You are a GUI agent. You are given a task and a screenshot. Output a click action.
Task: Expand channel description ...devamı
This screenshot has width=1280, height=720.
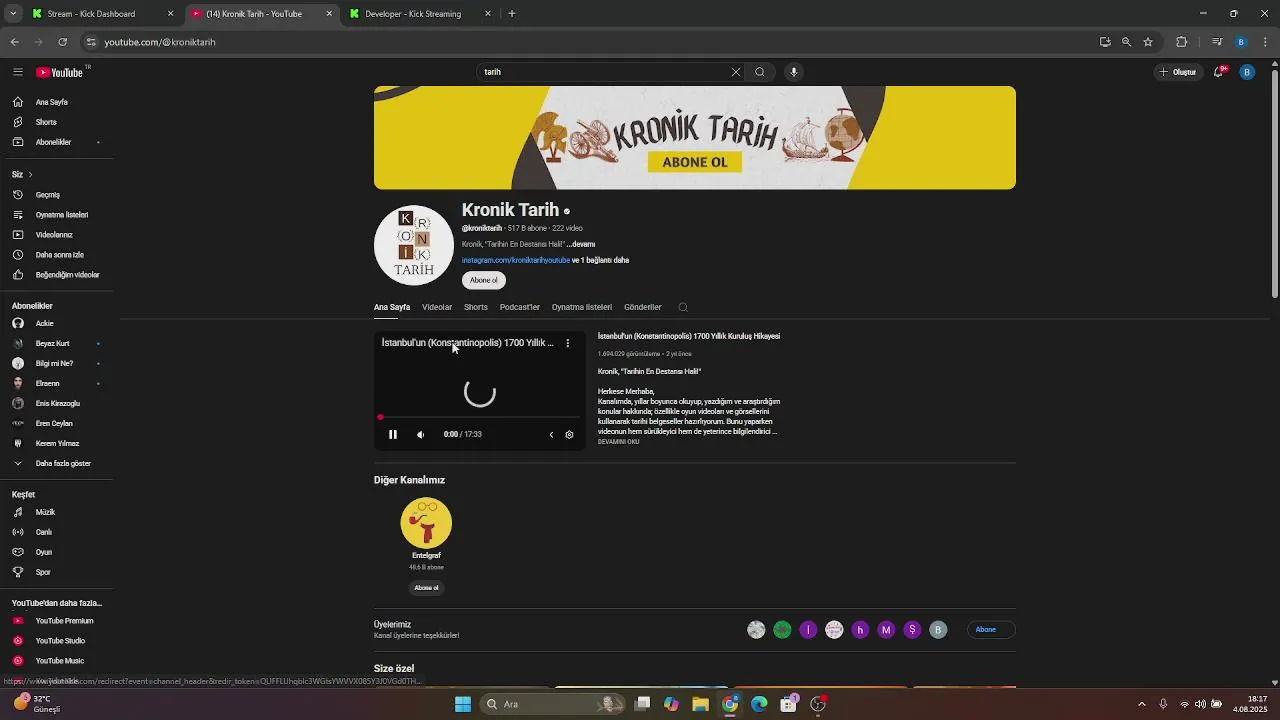581,244
